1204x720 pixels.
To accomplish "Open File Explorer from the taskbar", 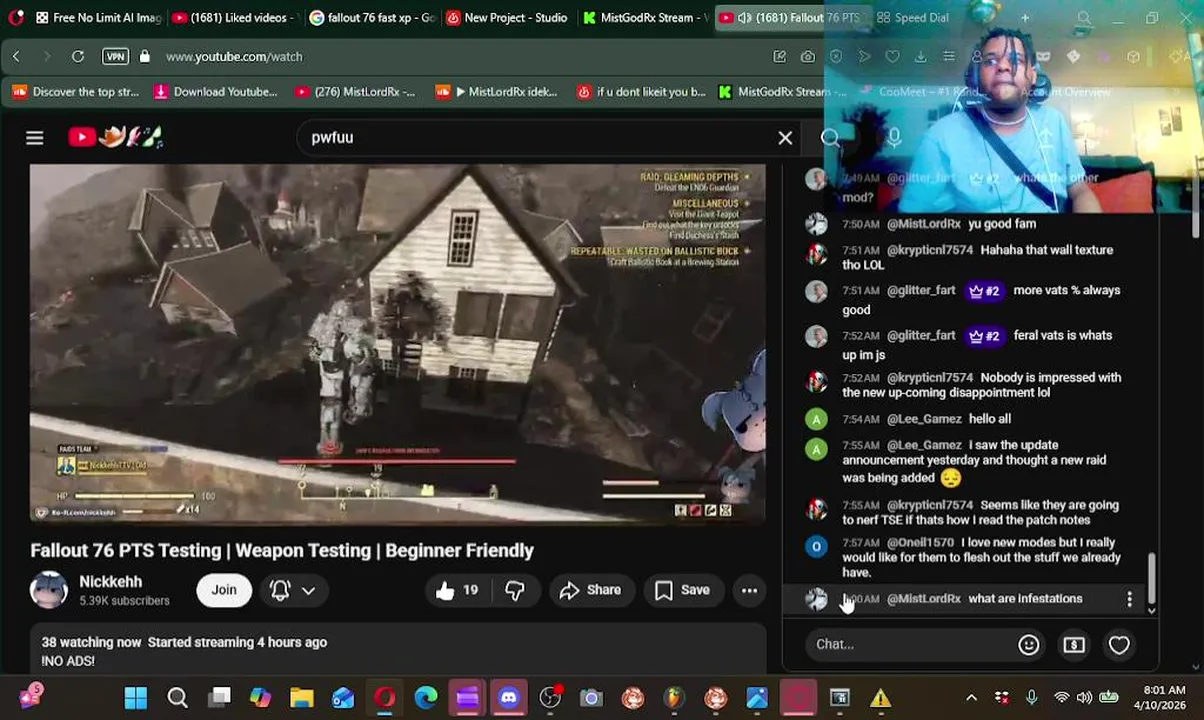I will pyautogui.click(x=302, y=698).
